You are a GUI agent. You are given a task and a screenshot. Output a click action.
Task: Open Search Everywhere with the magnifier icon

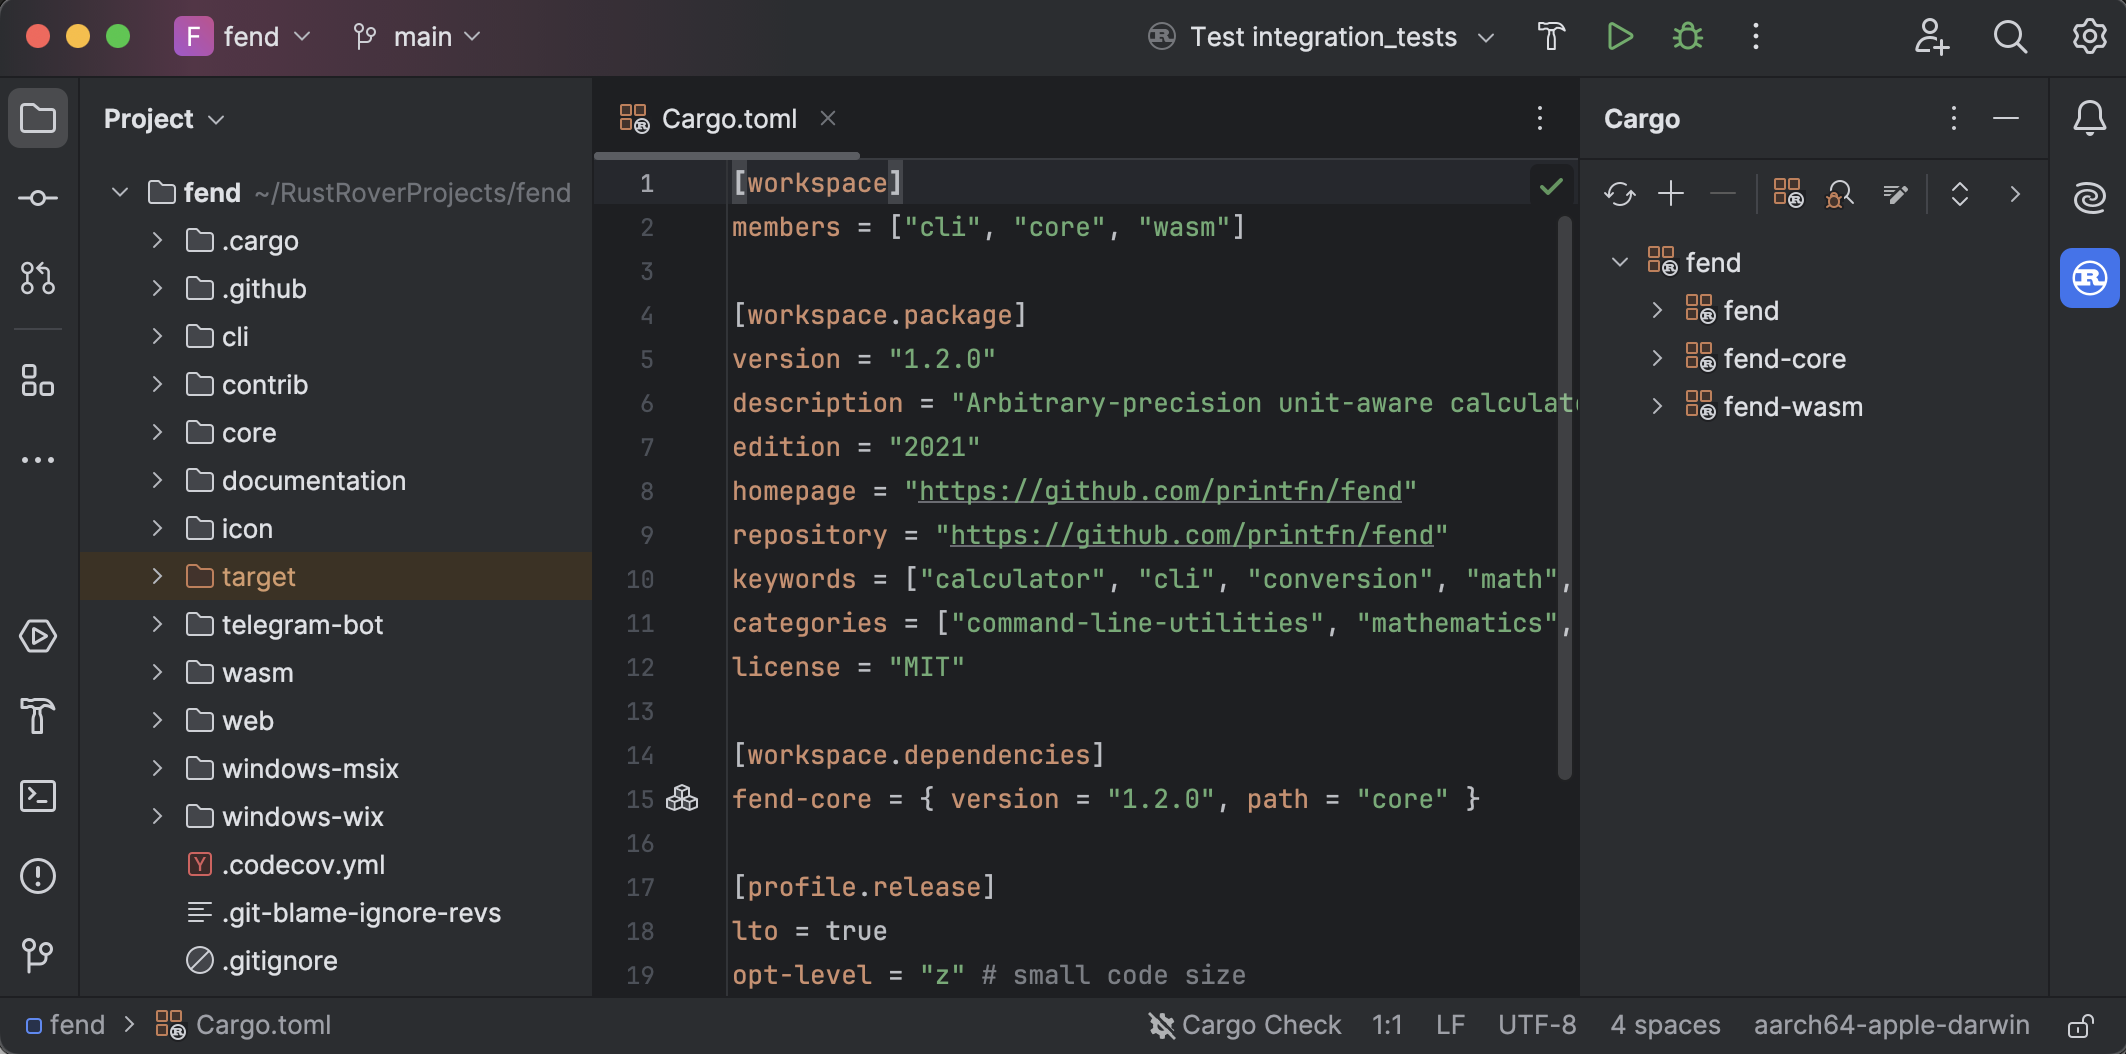pos(2010,37)
